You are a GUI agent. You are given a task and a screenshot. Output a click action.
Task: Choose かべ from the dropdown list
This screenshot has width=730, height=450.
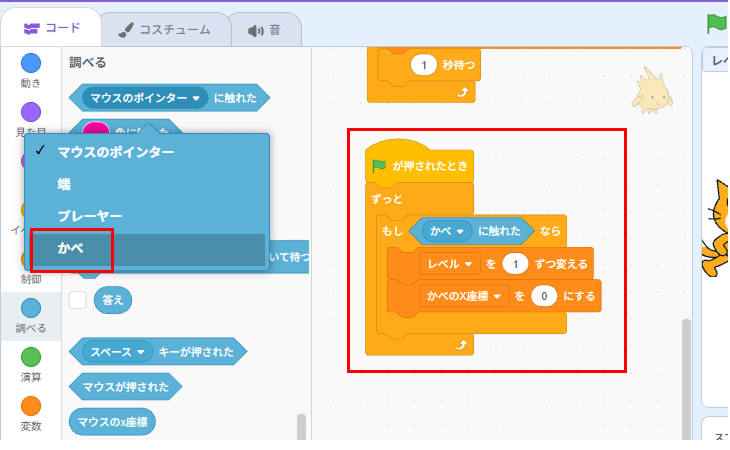pyautogui.click(x=71, y=248)
